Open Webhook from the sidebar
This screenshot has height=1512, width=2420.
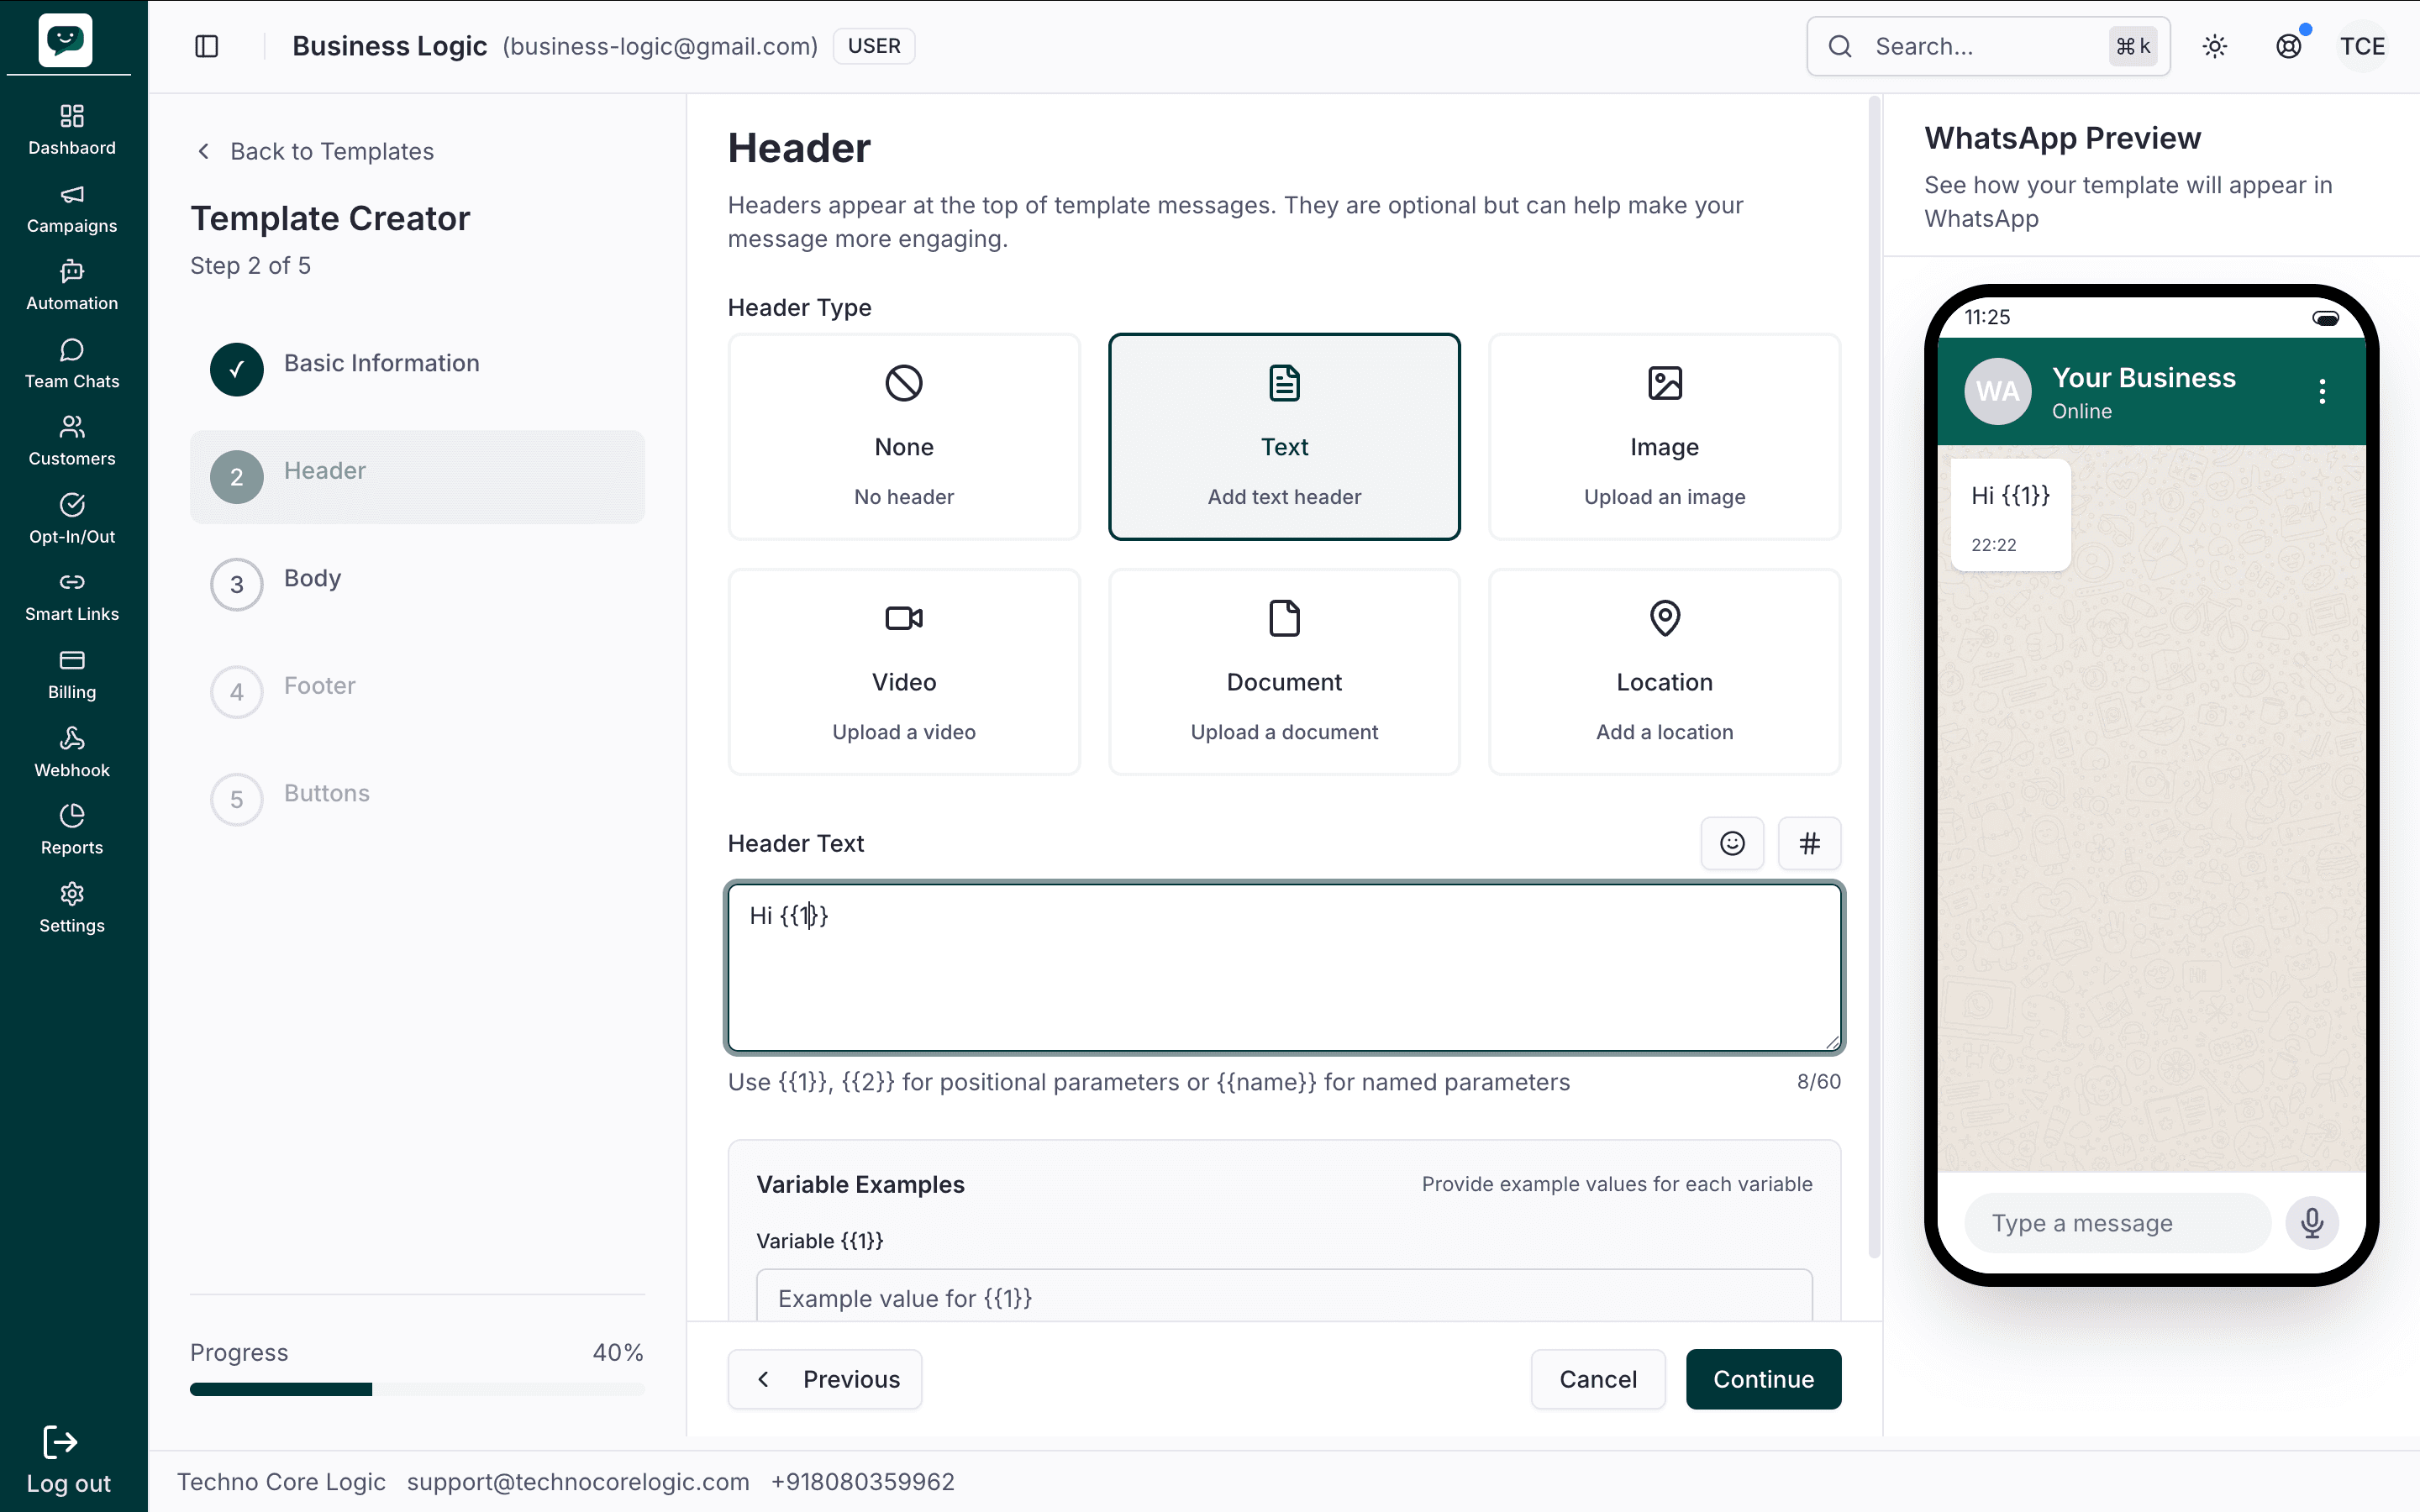(72, 753)
